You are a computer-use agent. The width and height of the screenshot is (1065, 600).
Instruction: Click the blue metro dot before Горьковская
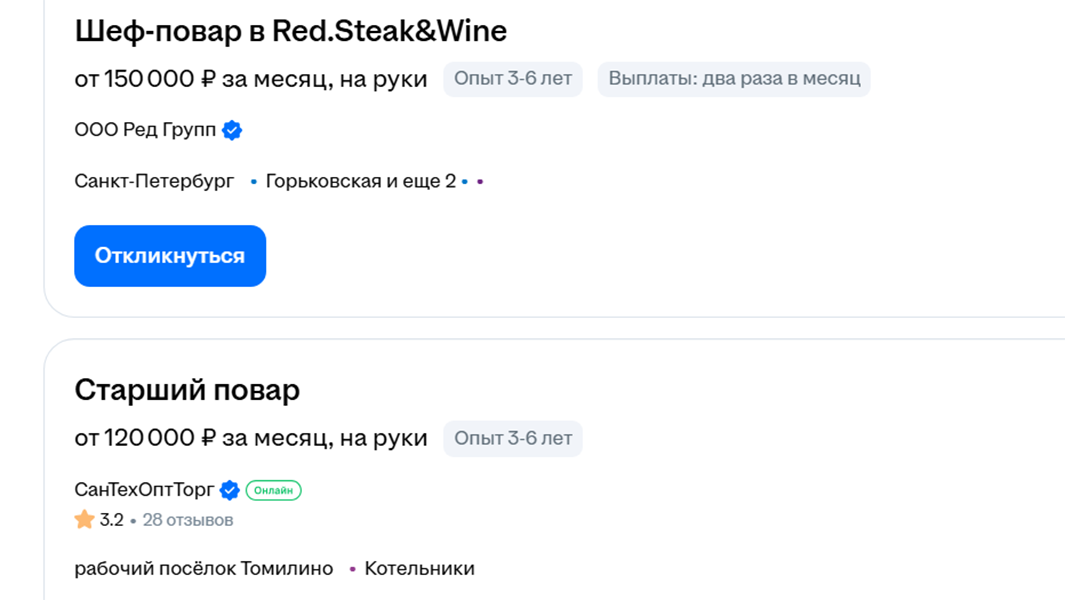[254, 182]
